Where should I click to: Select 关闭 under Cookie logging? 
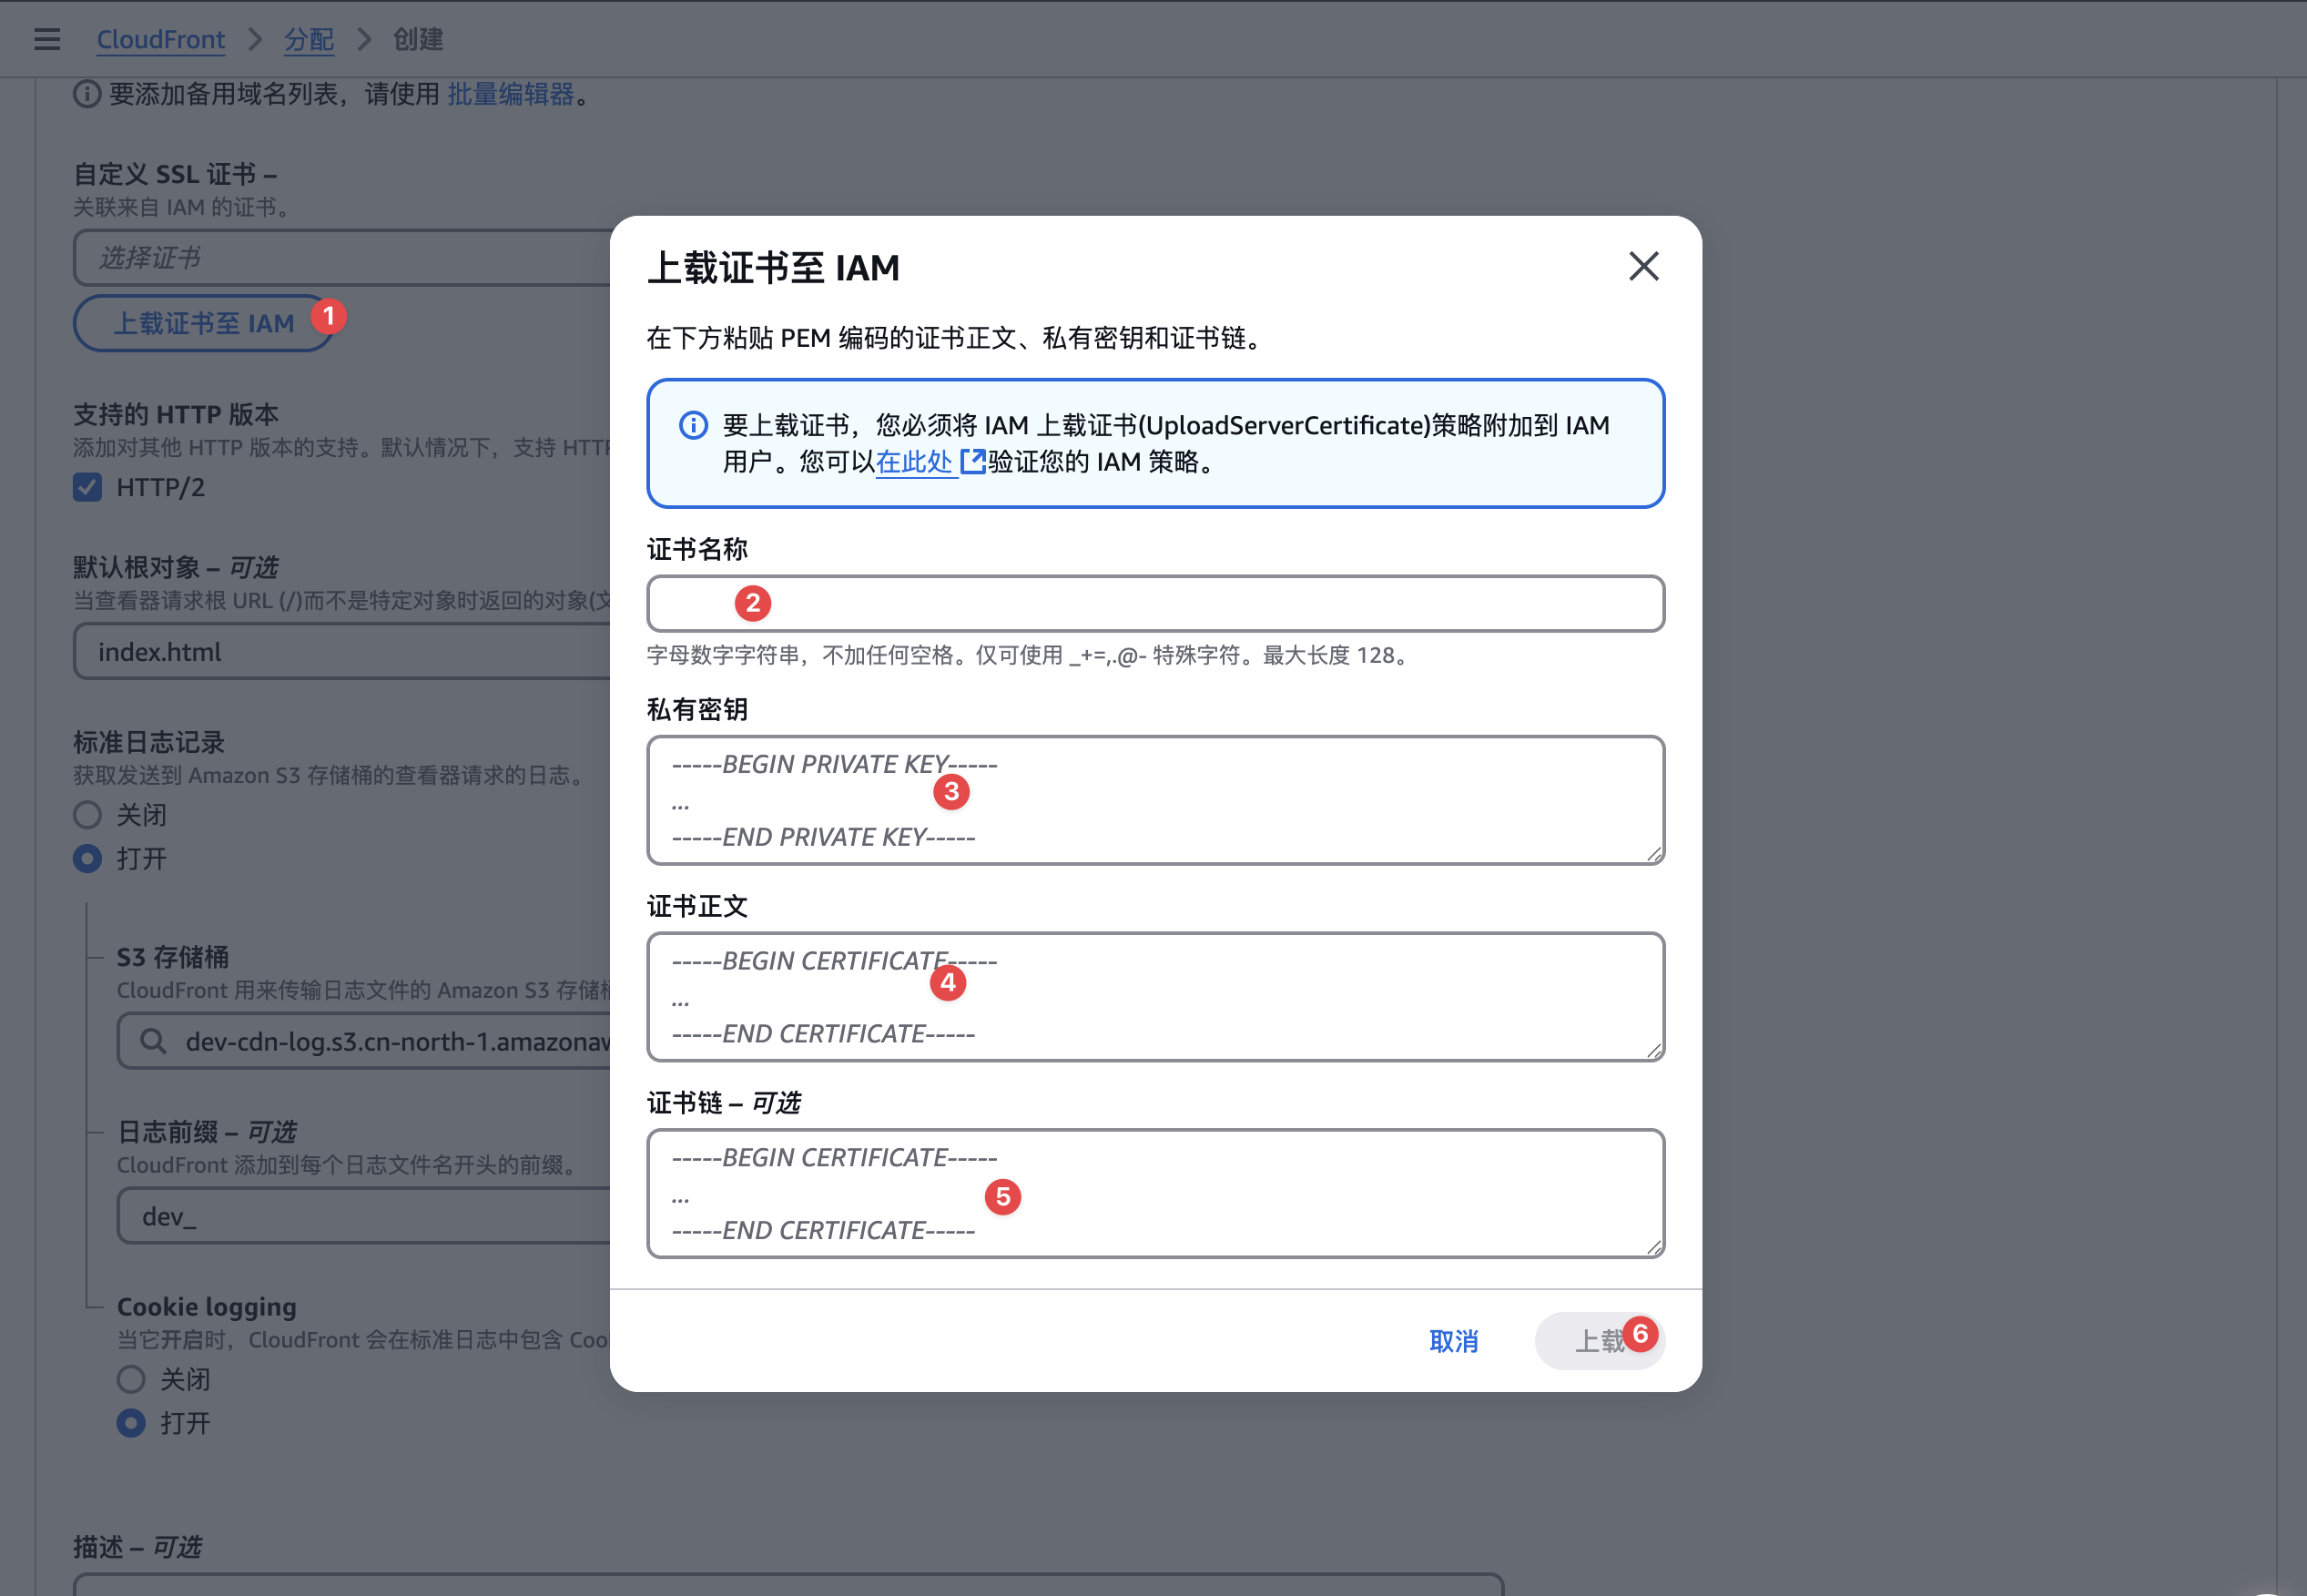pyautogui.click(x=131, y=1379)
